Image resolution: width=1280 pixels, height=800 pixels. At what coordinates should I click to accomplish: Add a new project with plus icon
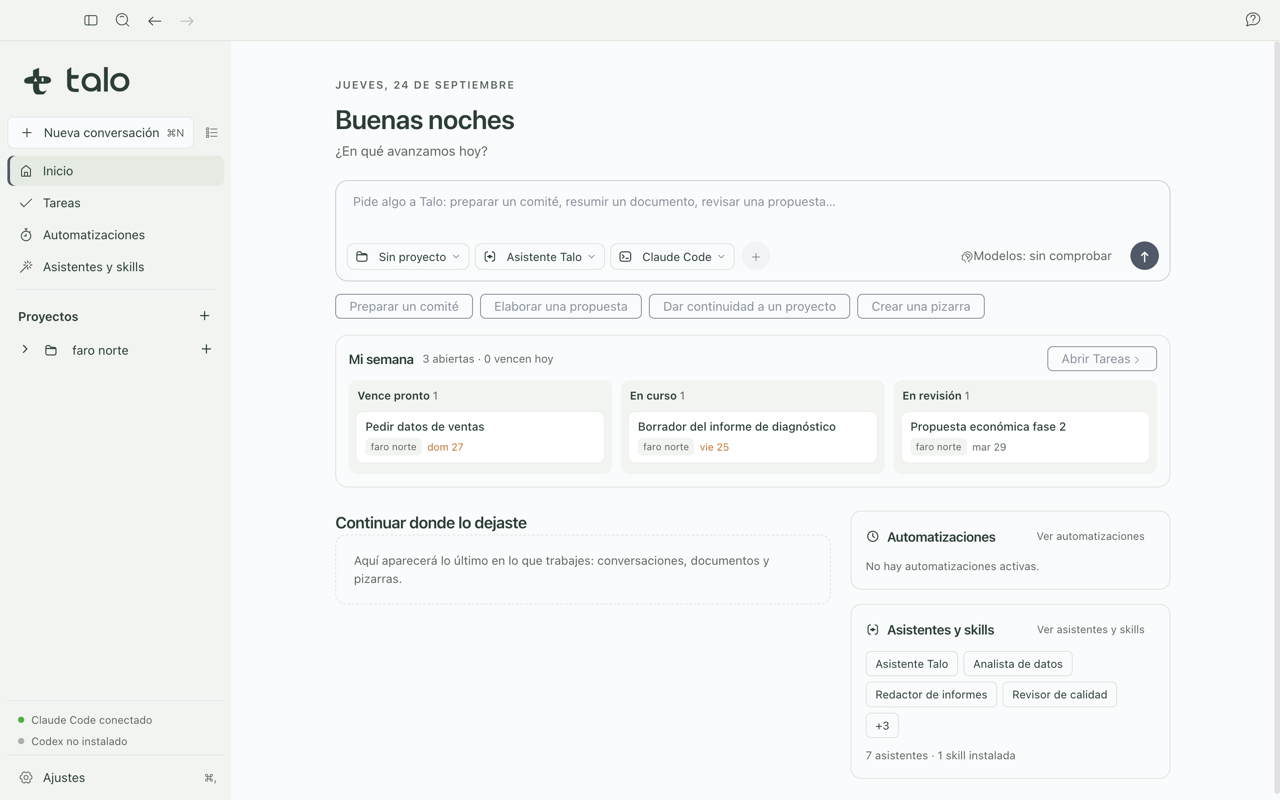[x=205, y=316]
